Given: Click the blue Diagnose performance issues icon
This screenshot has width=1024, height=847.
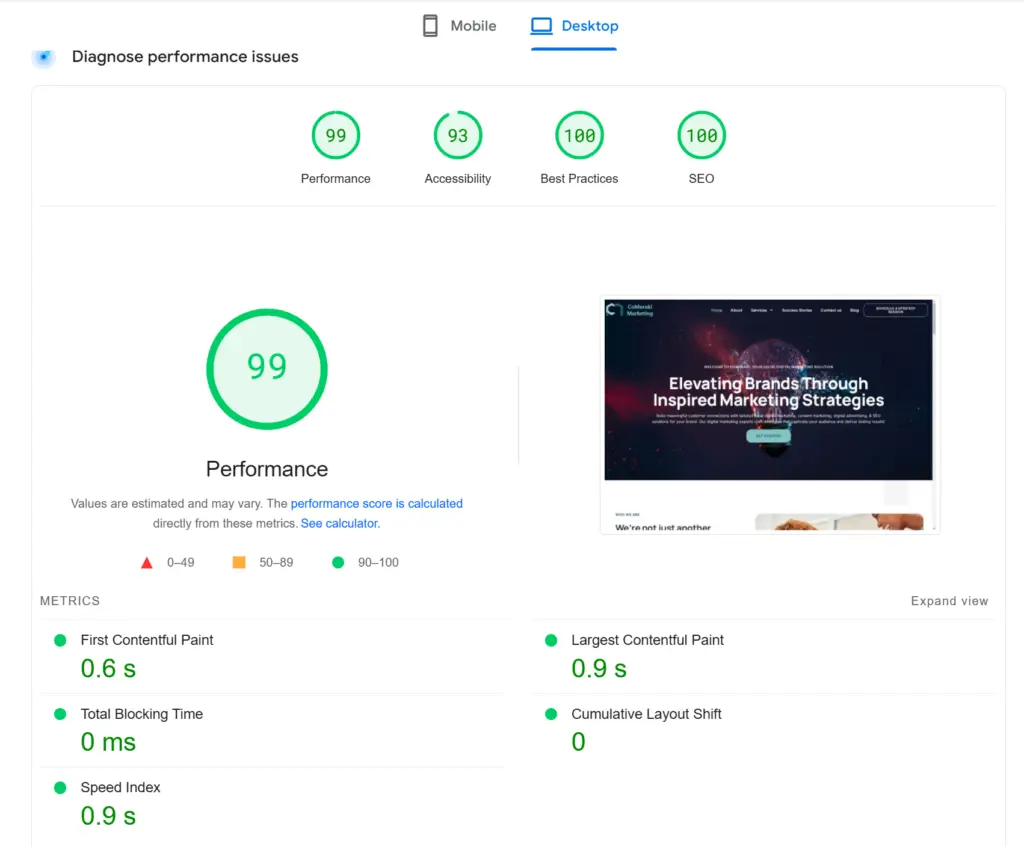Looking at the screenshot, I should 44,57.
